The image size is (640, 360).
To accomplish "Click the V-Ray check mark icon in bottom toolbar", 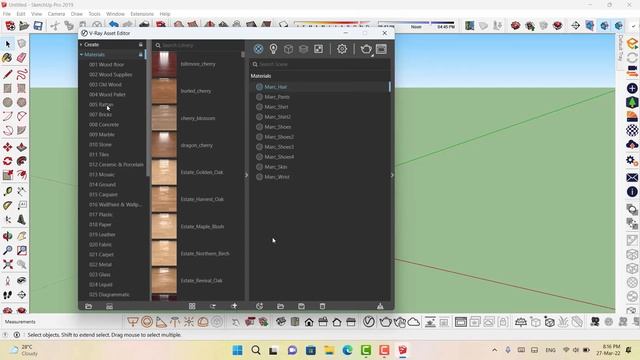I will coord(369,322).
